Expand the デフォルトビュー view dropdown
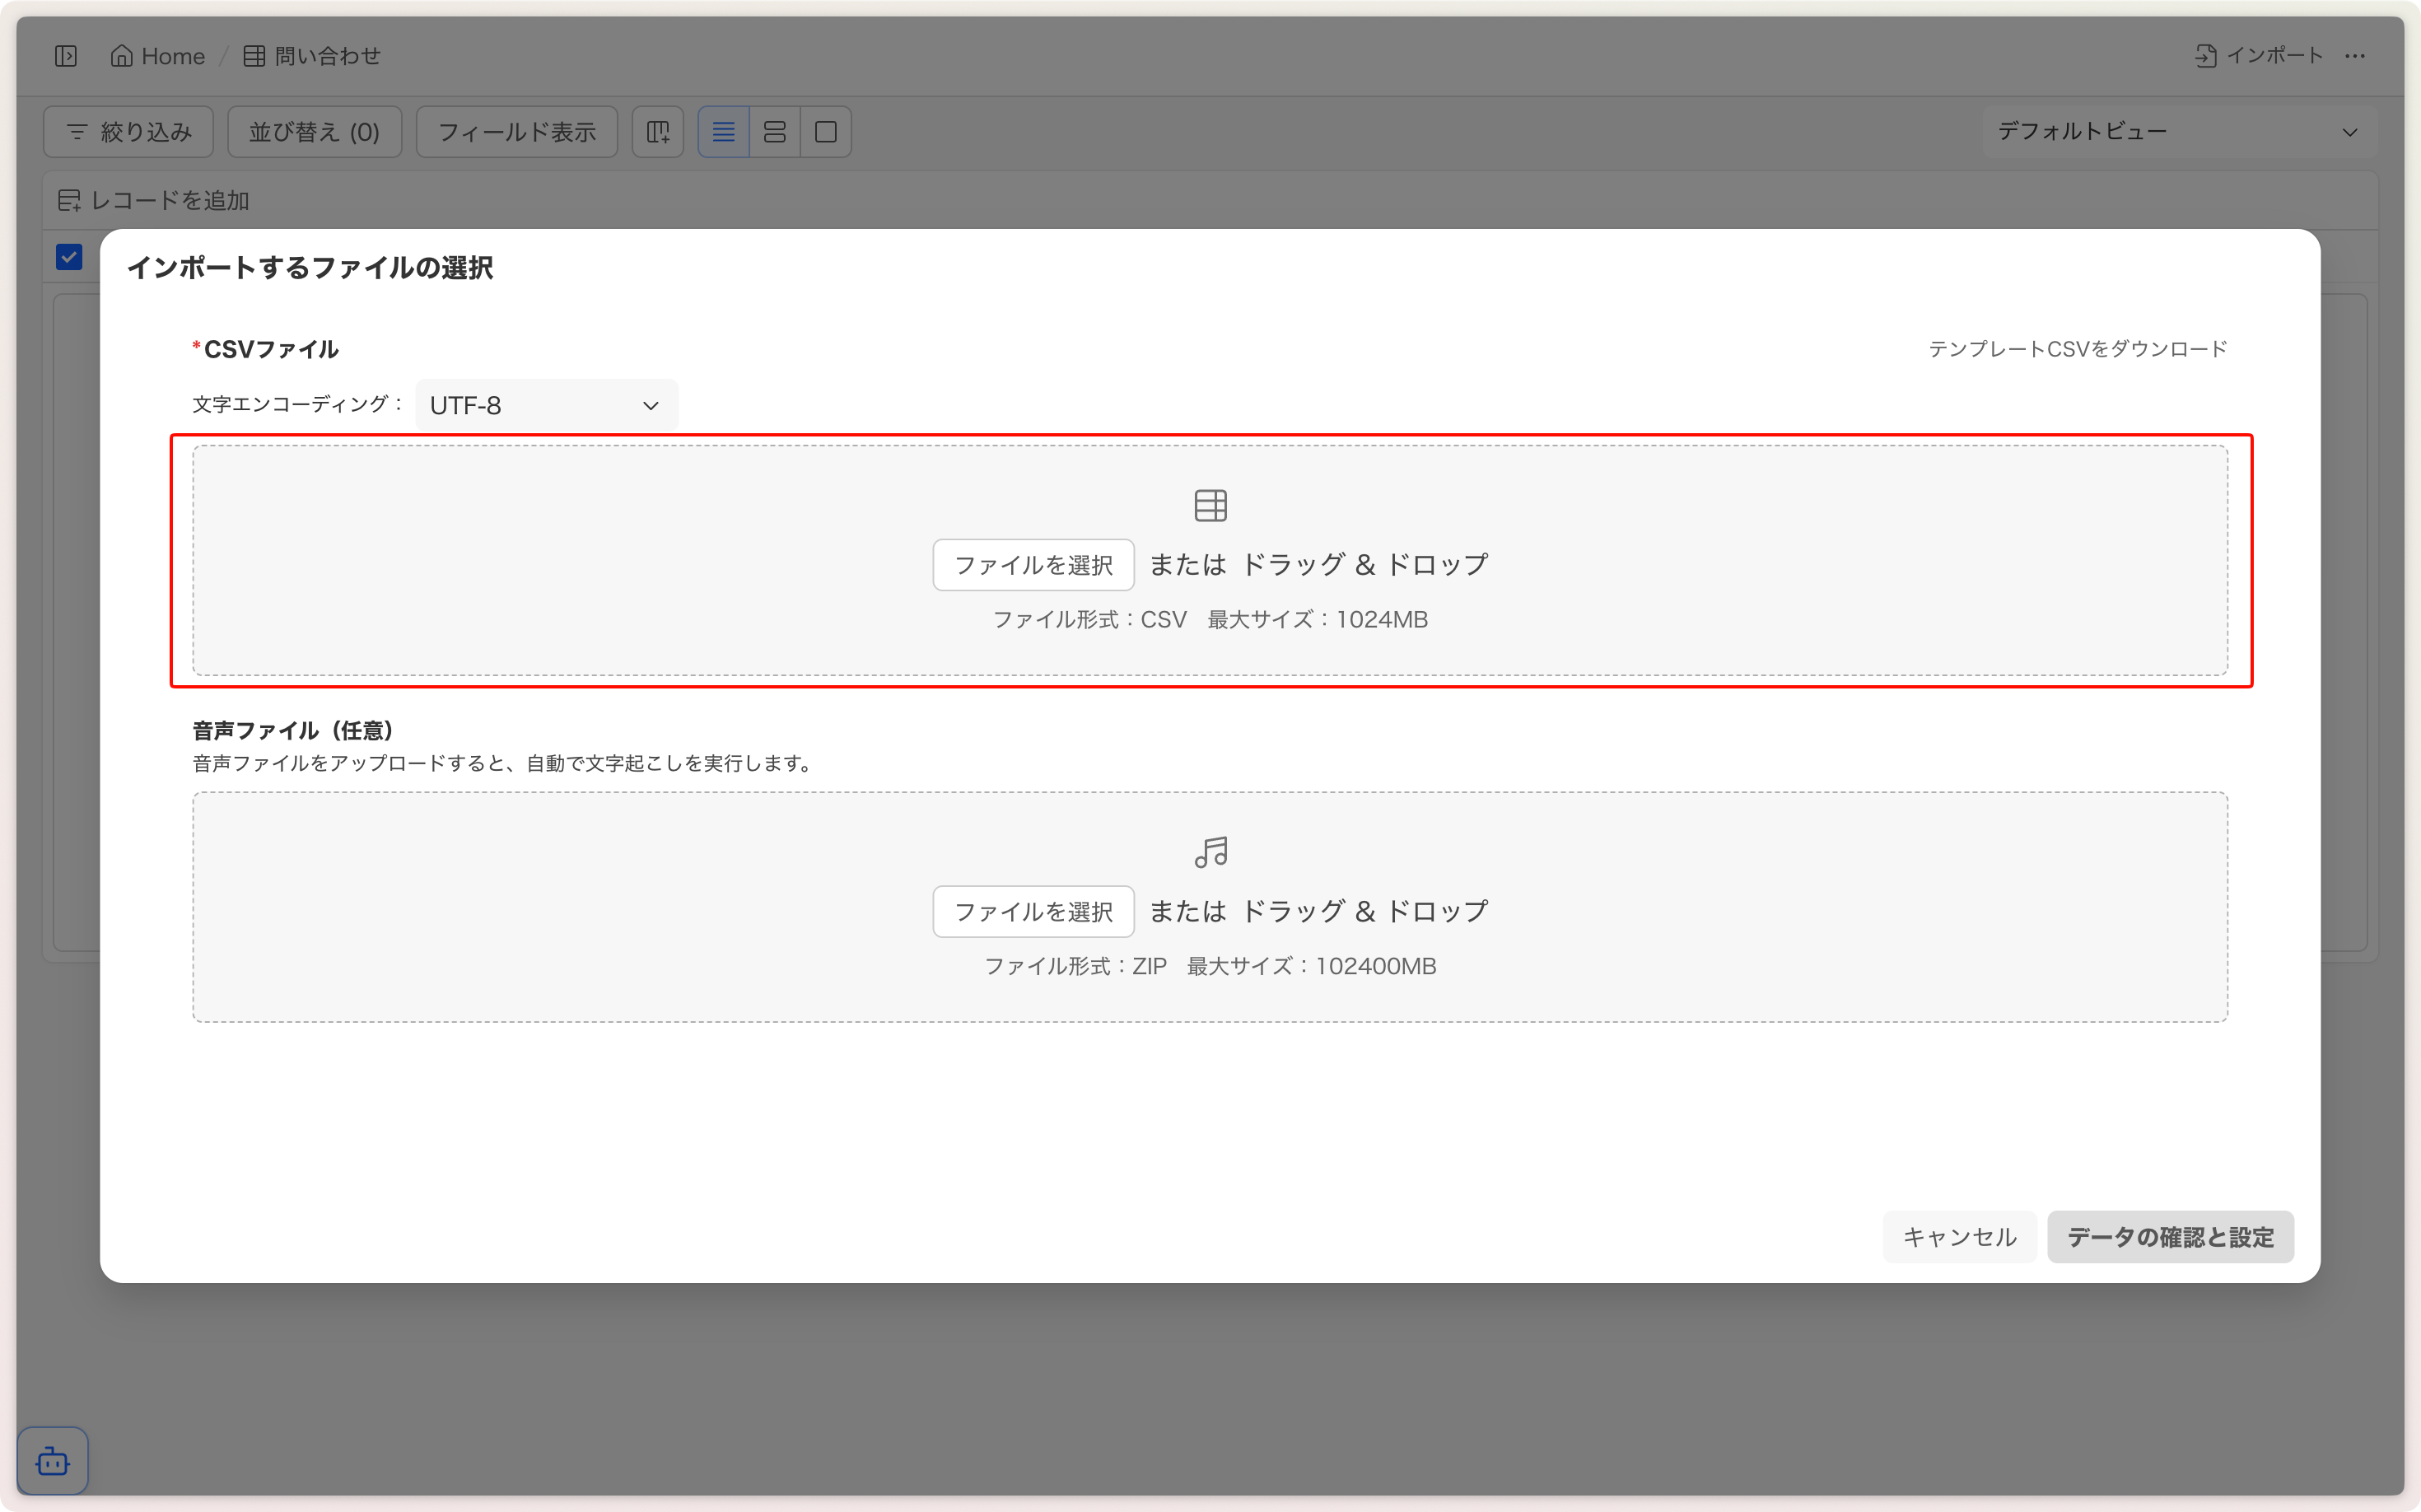The height and width of the screenshot is (1512, 2421). click(2178, 132)
